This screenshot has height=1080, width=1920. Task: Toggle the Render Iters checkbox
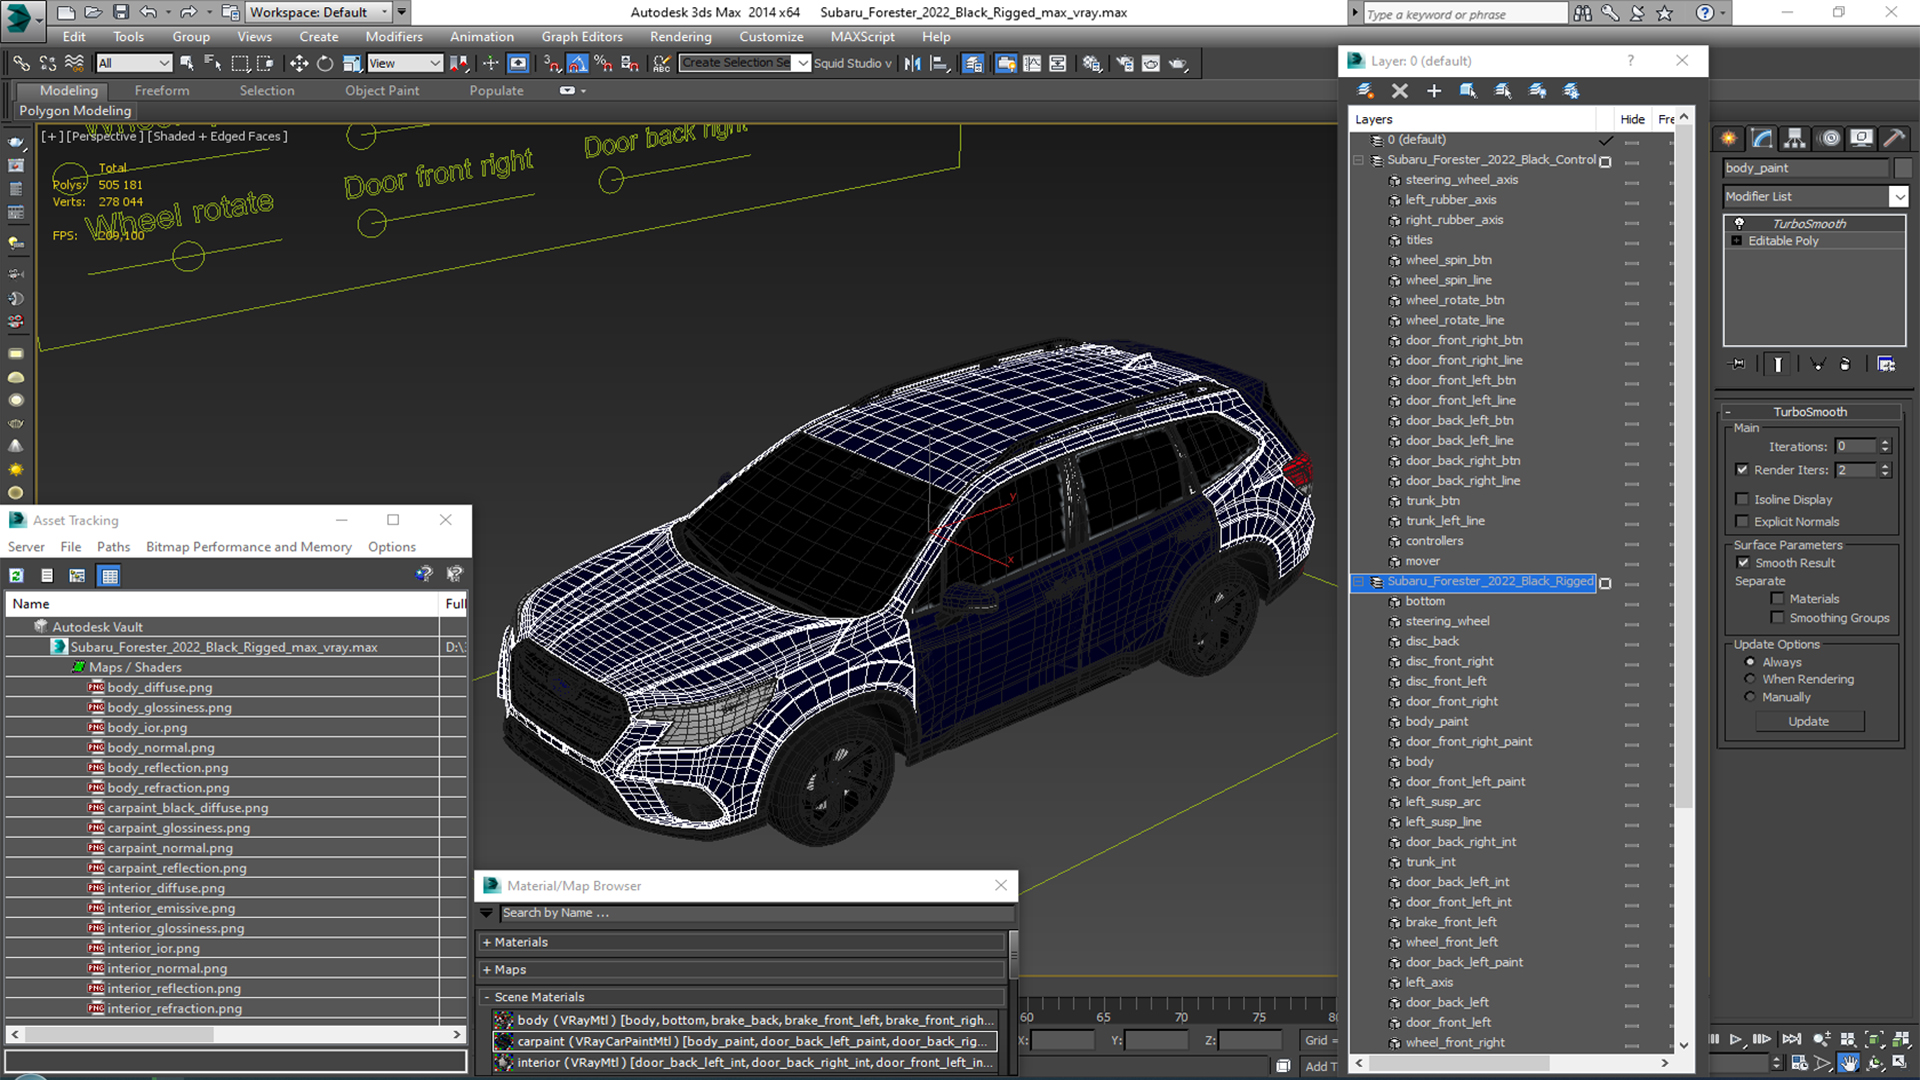pos(1742,470)
